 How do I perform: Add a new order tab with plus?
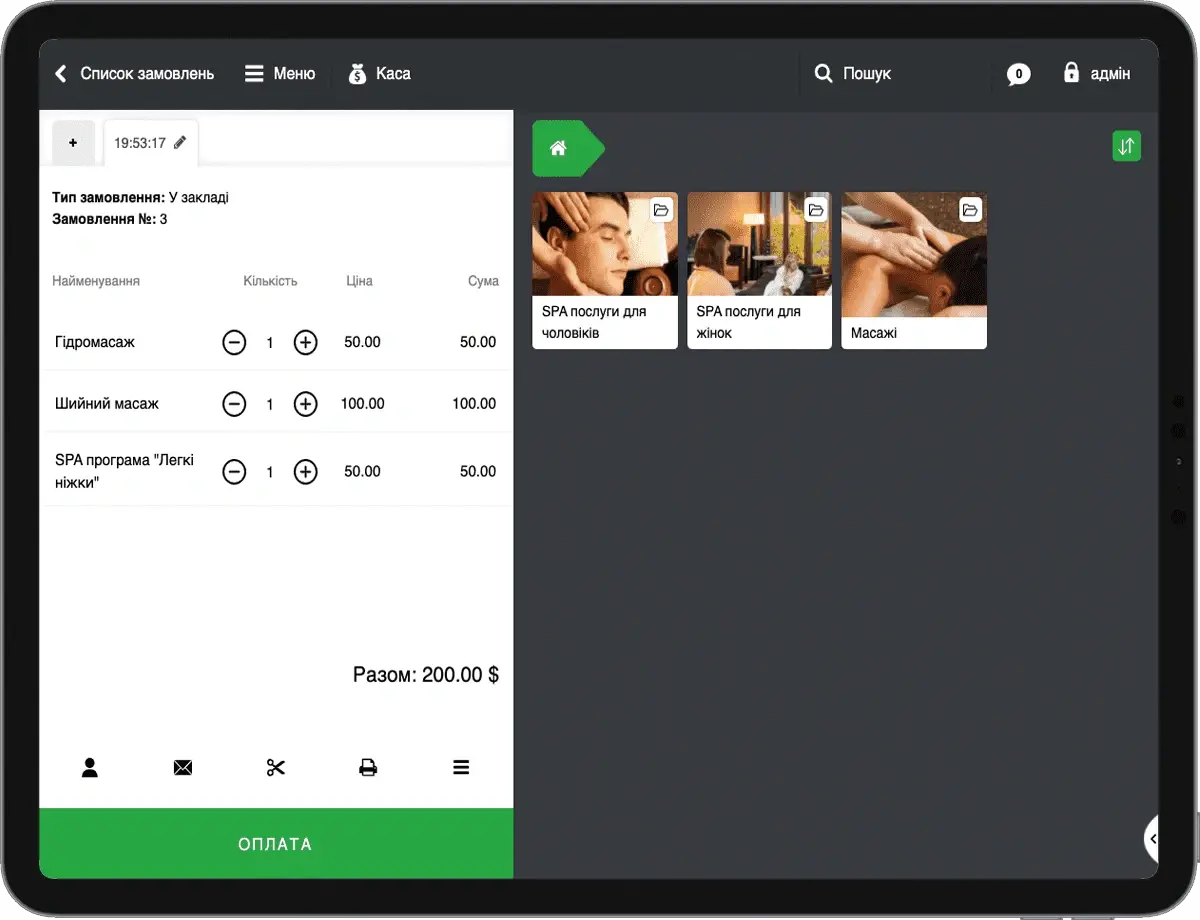(x=73, y=143)
